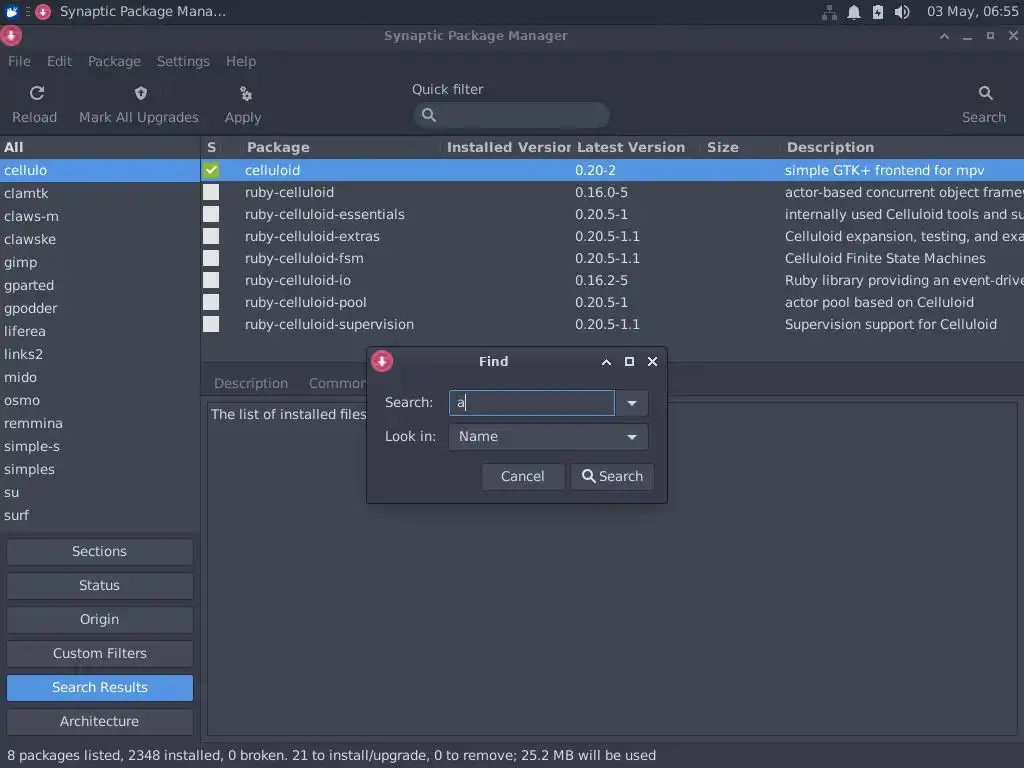The image size is (1024, 768).
Task: Maximize the Find dialog
Action: pos(629,362)
